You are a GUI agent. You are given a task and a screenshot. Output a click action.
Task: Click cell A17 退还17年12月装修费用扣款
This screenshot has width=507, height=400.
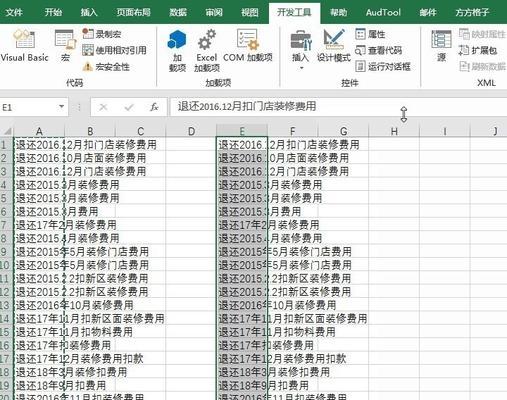tap(39, 359)
